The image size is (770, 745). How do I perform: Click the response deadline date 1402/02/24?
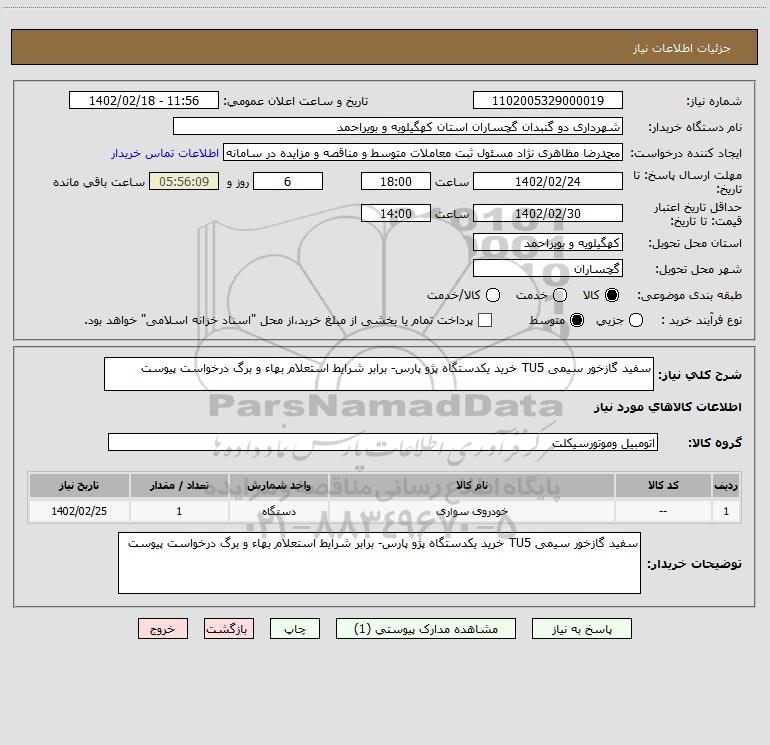point(548,181)
